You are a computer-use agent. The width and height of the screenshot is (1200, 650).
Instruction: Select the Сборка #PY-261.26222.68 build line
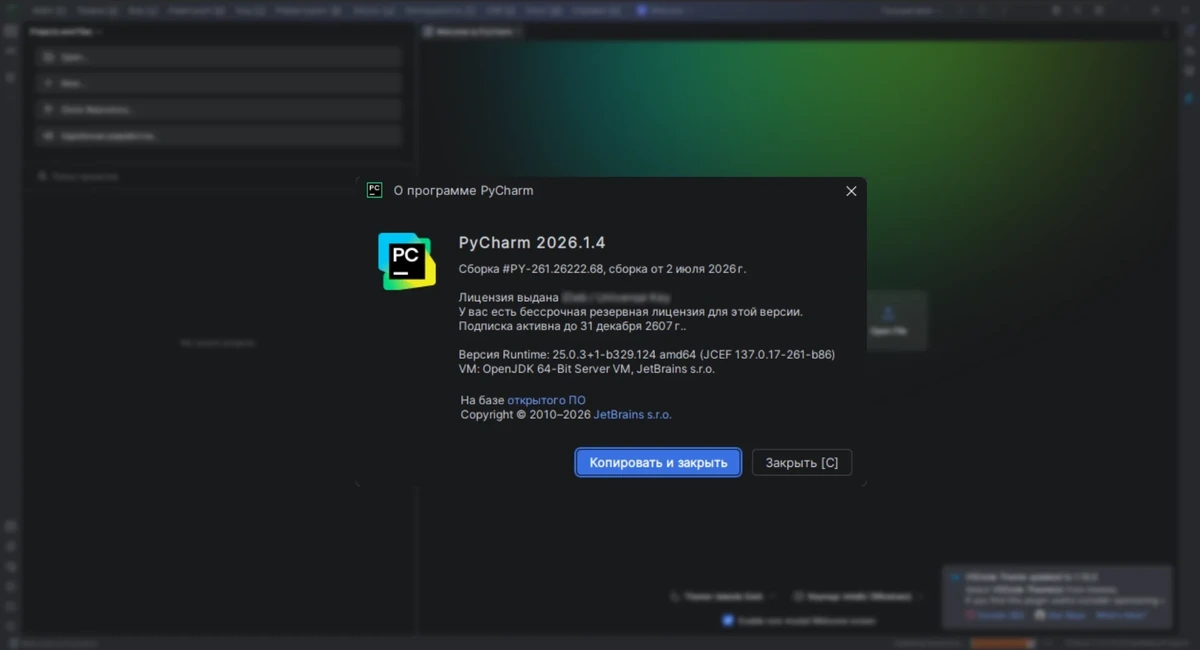pyautogui.click(x=602, y=269)
